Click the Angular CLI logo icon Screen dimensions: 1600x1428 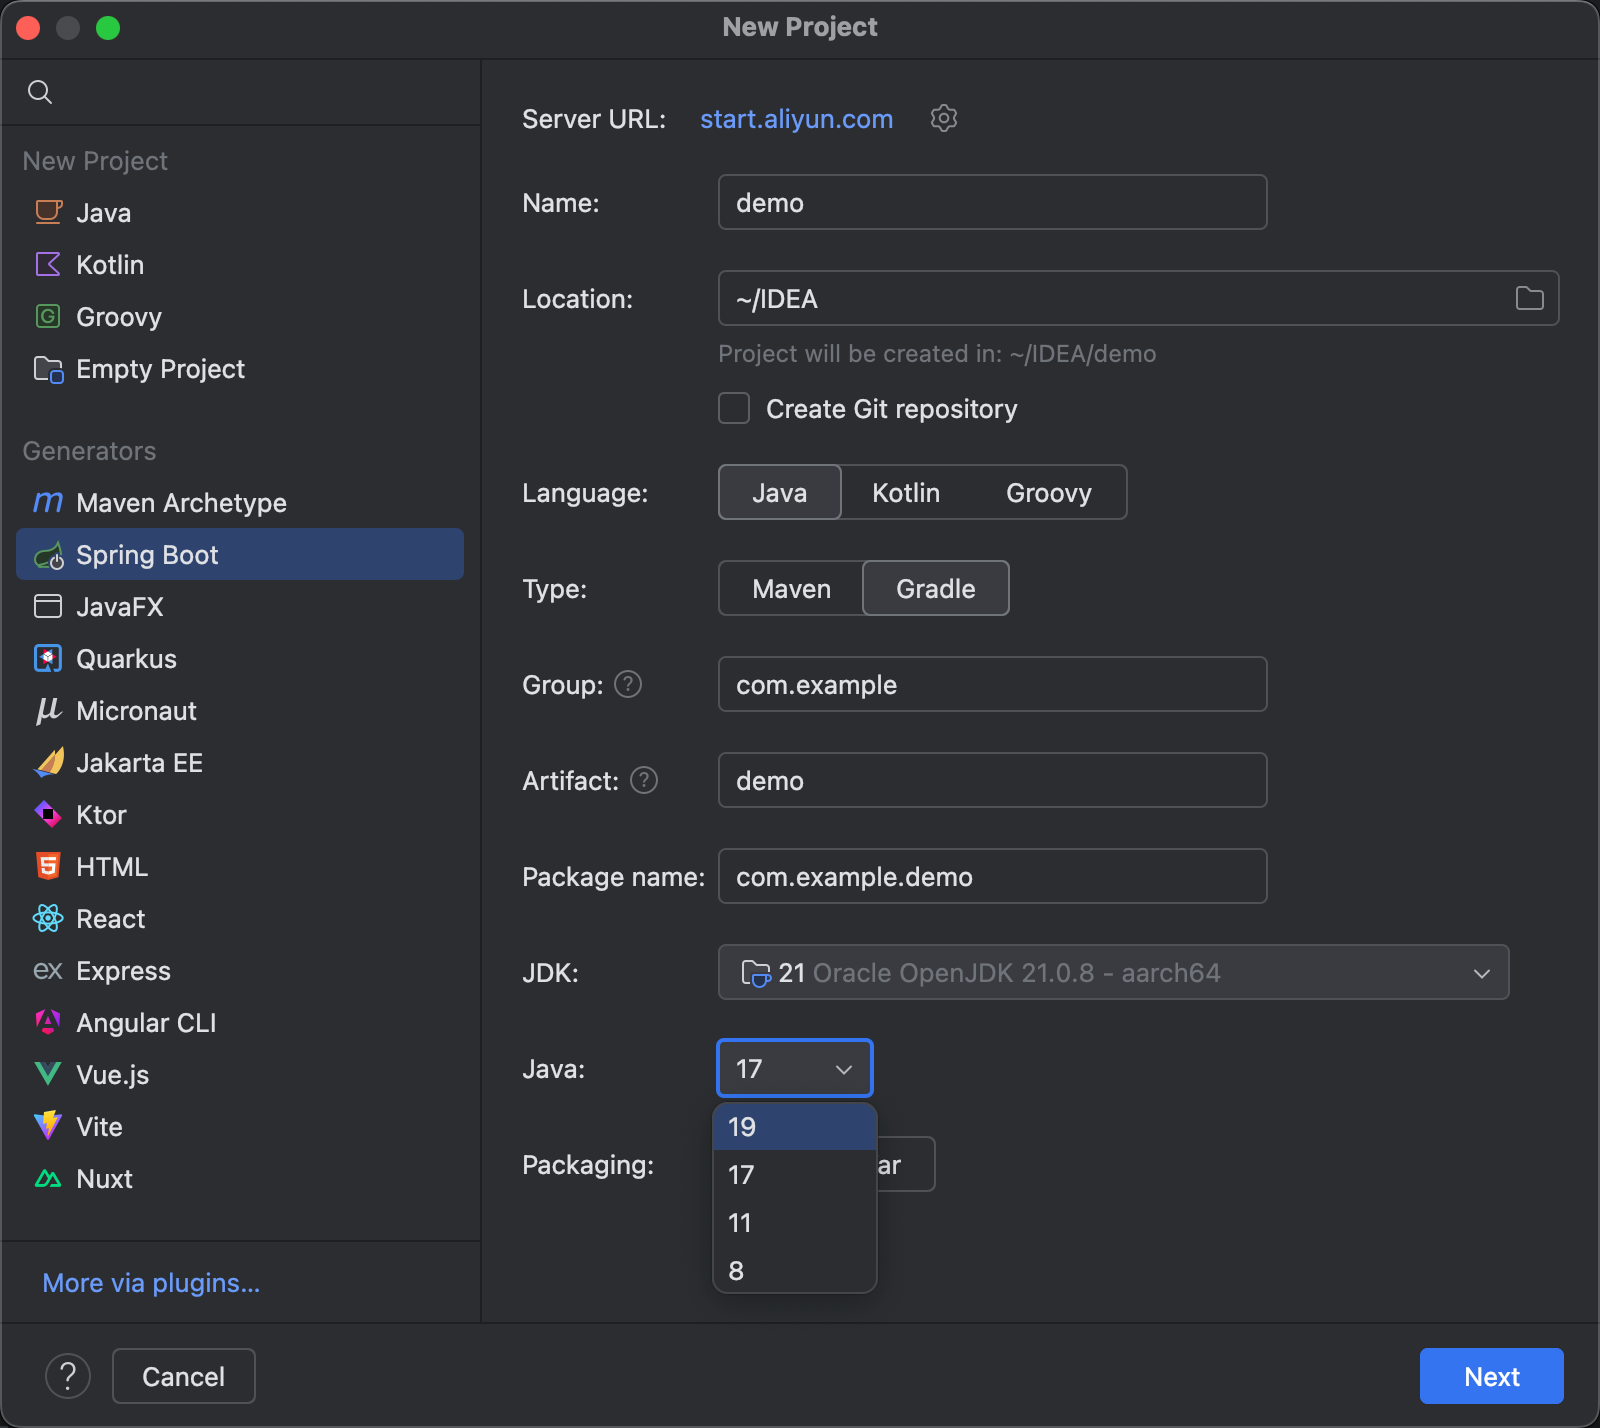click(x=48, y=1022)
